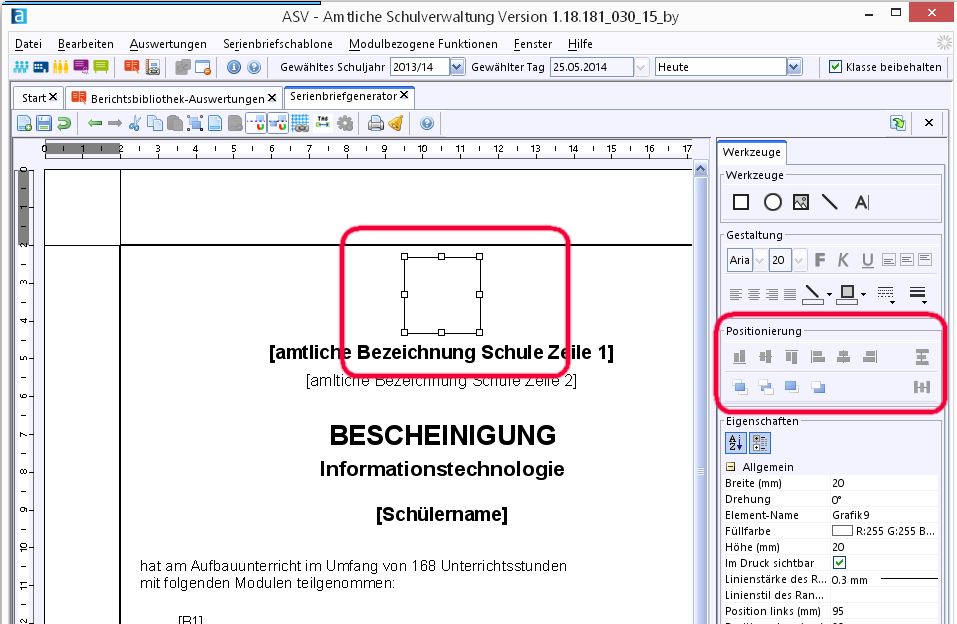Click the Füllfarbe white swatch

(x=842, y=531)
